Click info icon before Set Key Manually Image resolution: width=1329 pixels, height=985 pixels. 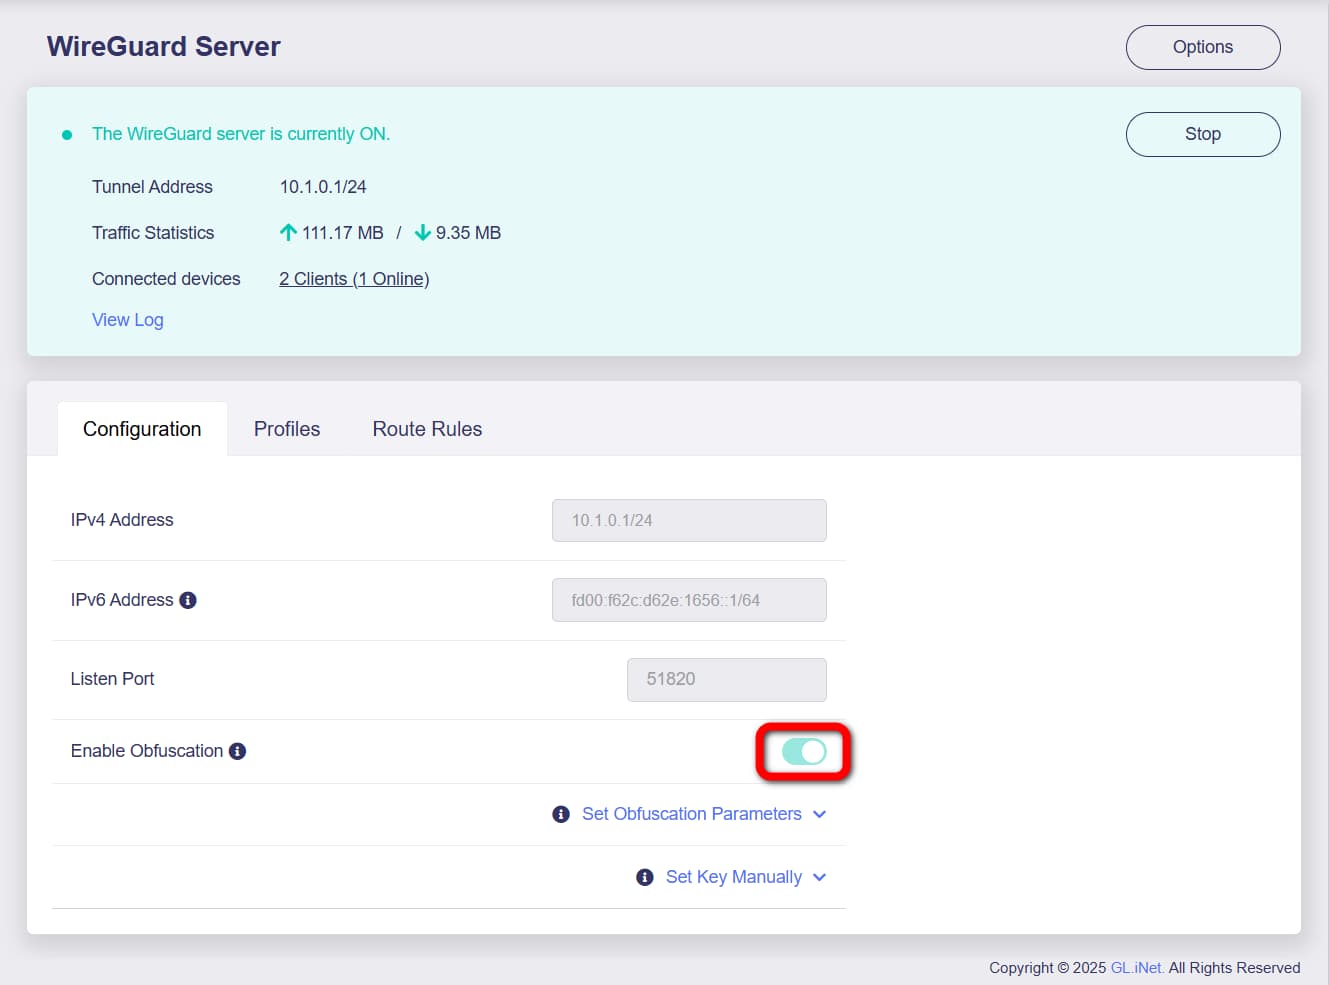[645, 877]
